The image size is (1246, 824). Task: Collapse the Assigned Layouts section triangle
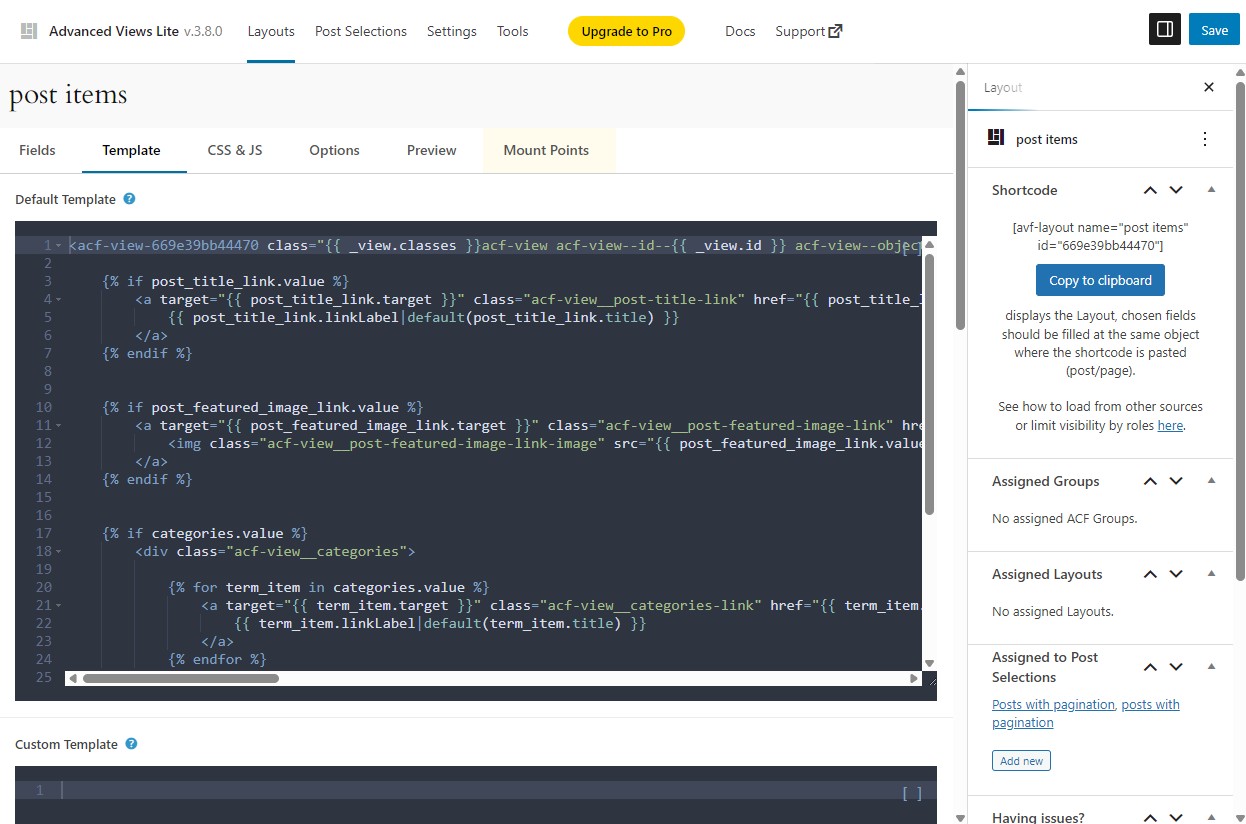pyautogui.click(x=1210, y=573)
